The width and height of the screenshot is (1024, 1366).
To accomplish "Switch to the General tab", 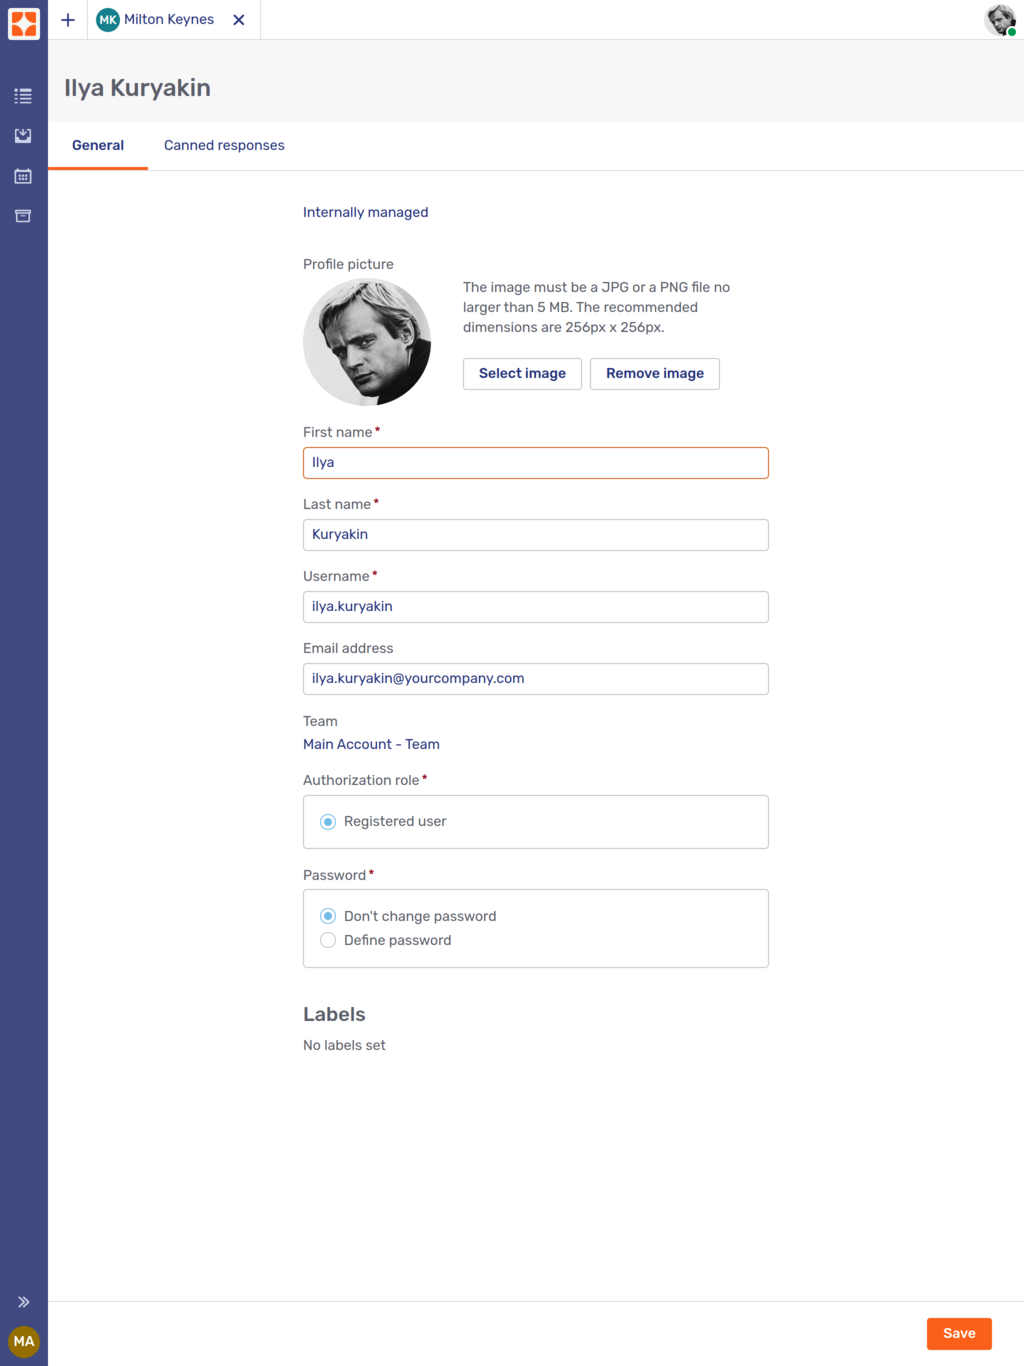I will tap(97, 145).
